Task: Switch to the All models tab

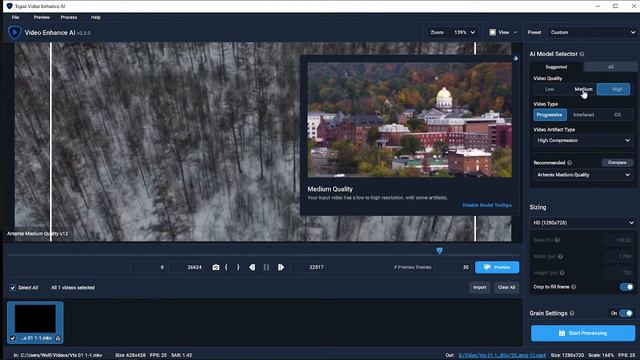Action: click(x=611, y=67)
